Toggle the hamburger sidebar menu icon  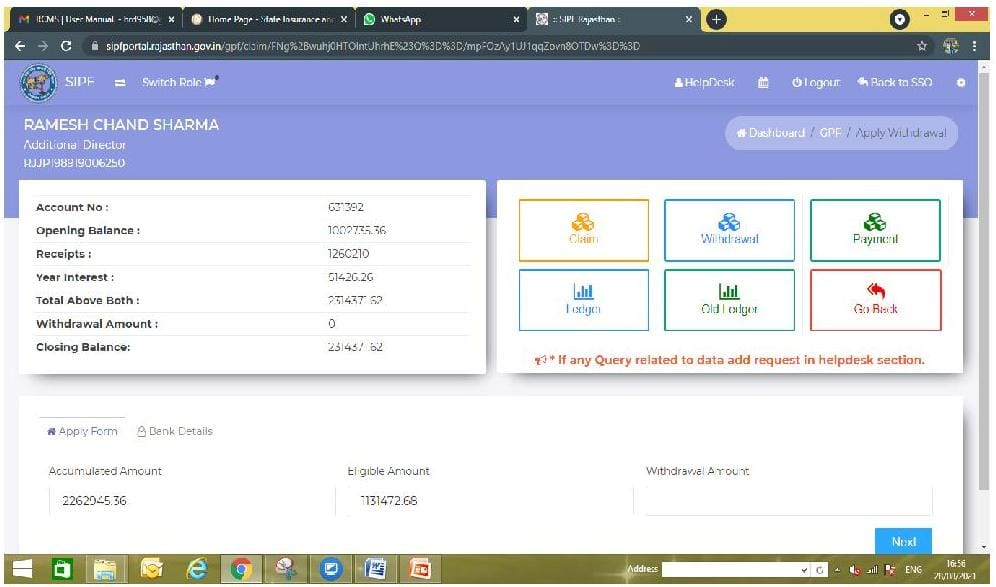[x=119, y=83]
